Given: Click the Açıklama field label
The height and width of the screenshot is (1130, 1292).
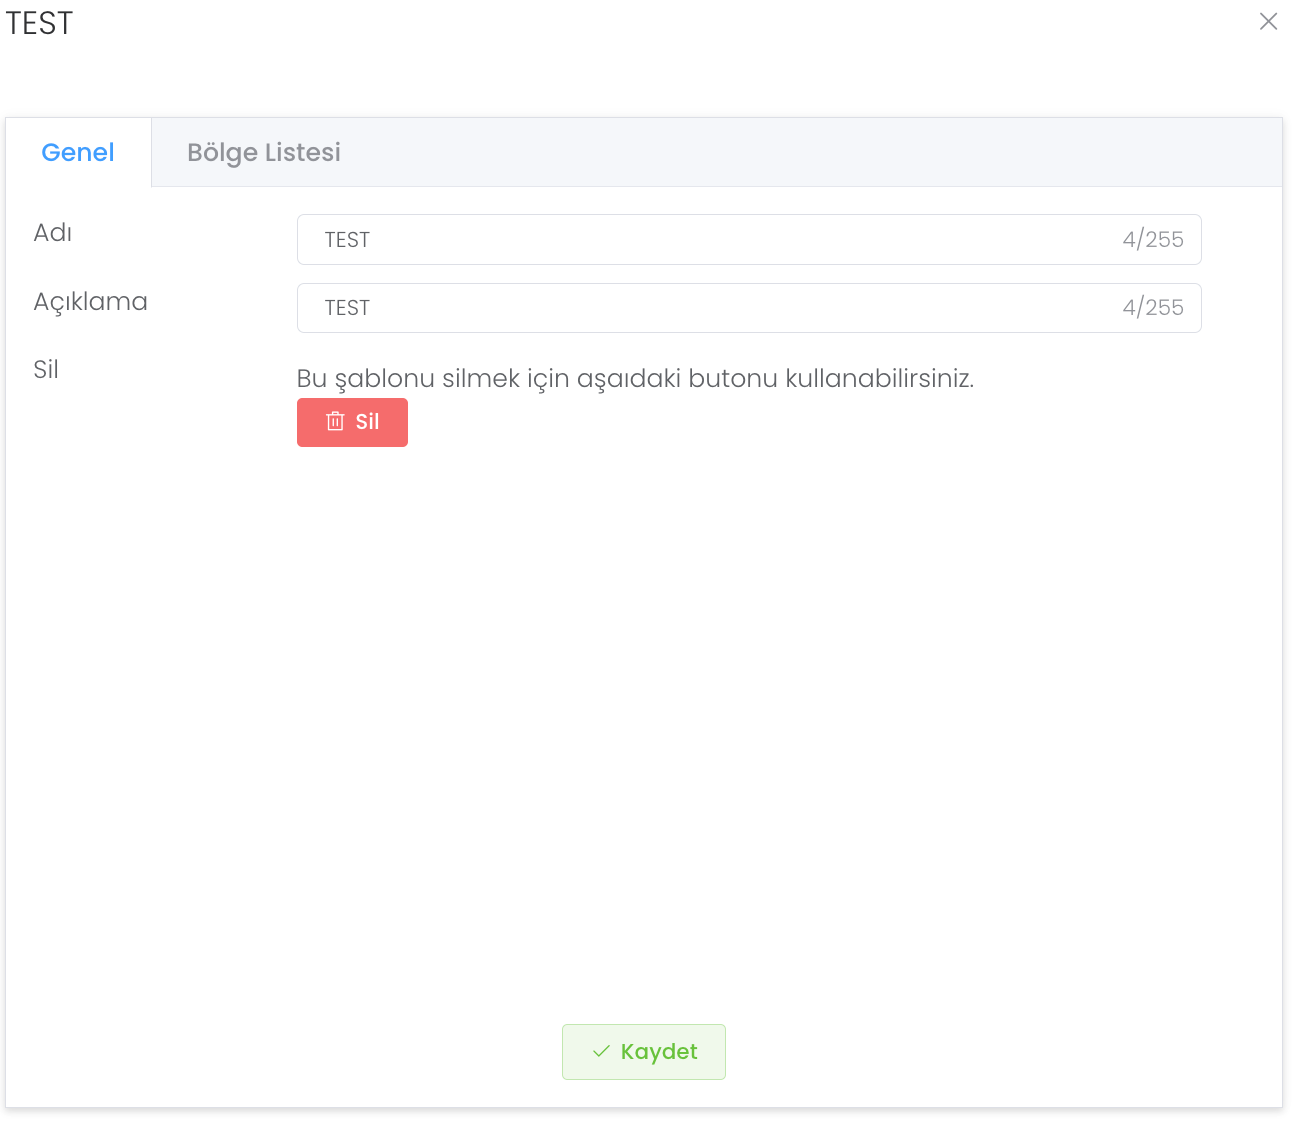Looking at the screenshot, I should (91, 302).
